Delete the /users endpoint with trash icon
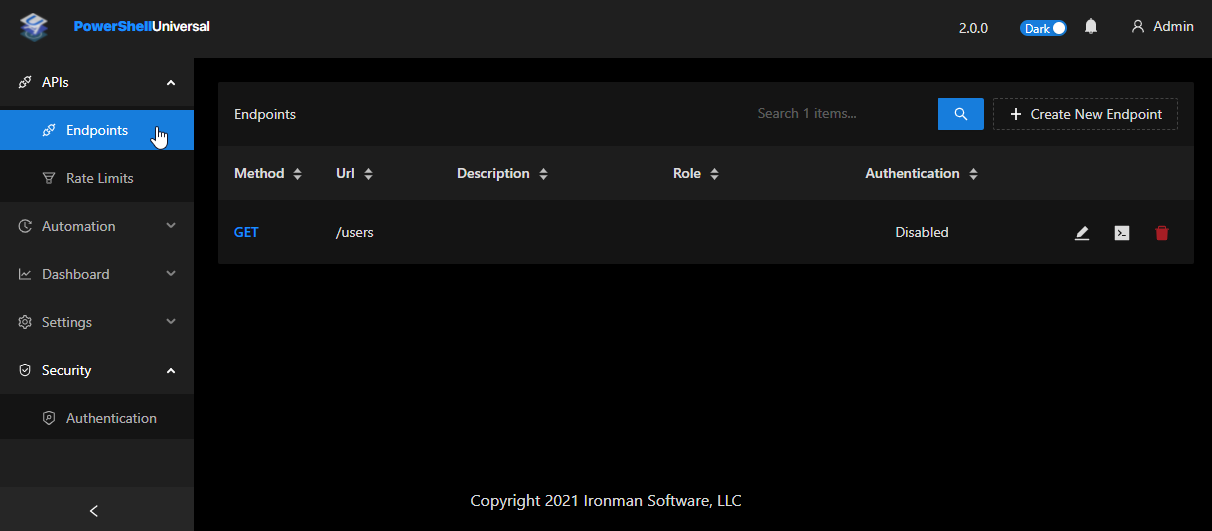1212x531 pixels. pyautogui.click(x=1161, y=233)
